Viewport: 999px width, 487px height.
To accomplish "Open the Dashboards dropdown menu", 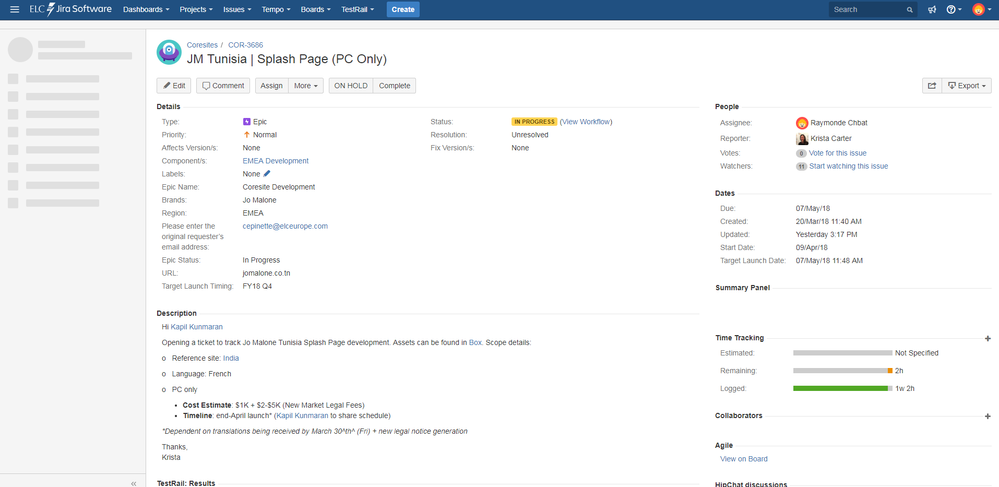I will click(146, 10).
